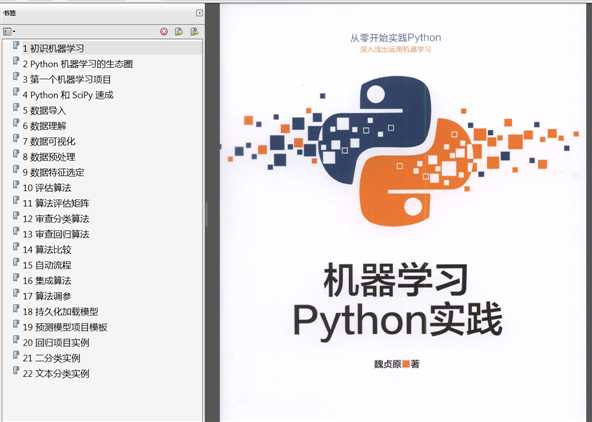592x422 pixels.
Task: Click the bookmark icon beside 数据可视化
Action: click(x=15, y=139)
